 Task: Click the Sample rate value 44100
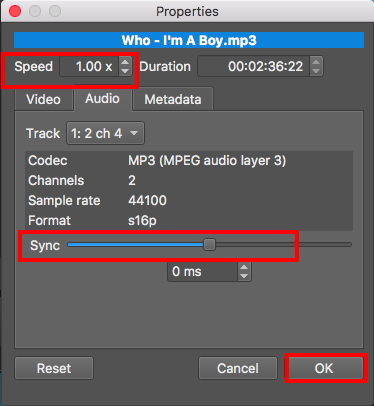pyautogui.click(x=147, y=201)
